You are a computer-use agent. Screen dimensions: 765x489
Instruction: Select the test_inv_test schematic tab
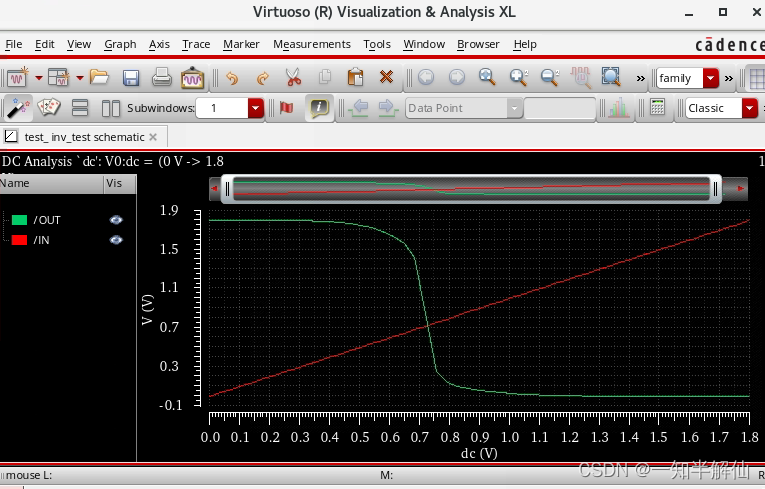click(x=84, y=137)
